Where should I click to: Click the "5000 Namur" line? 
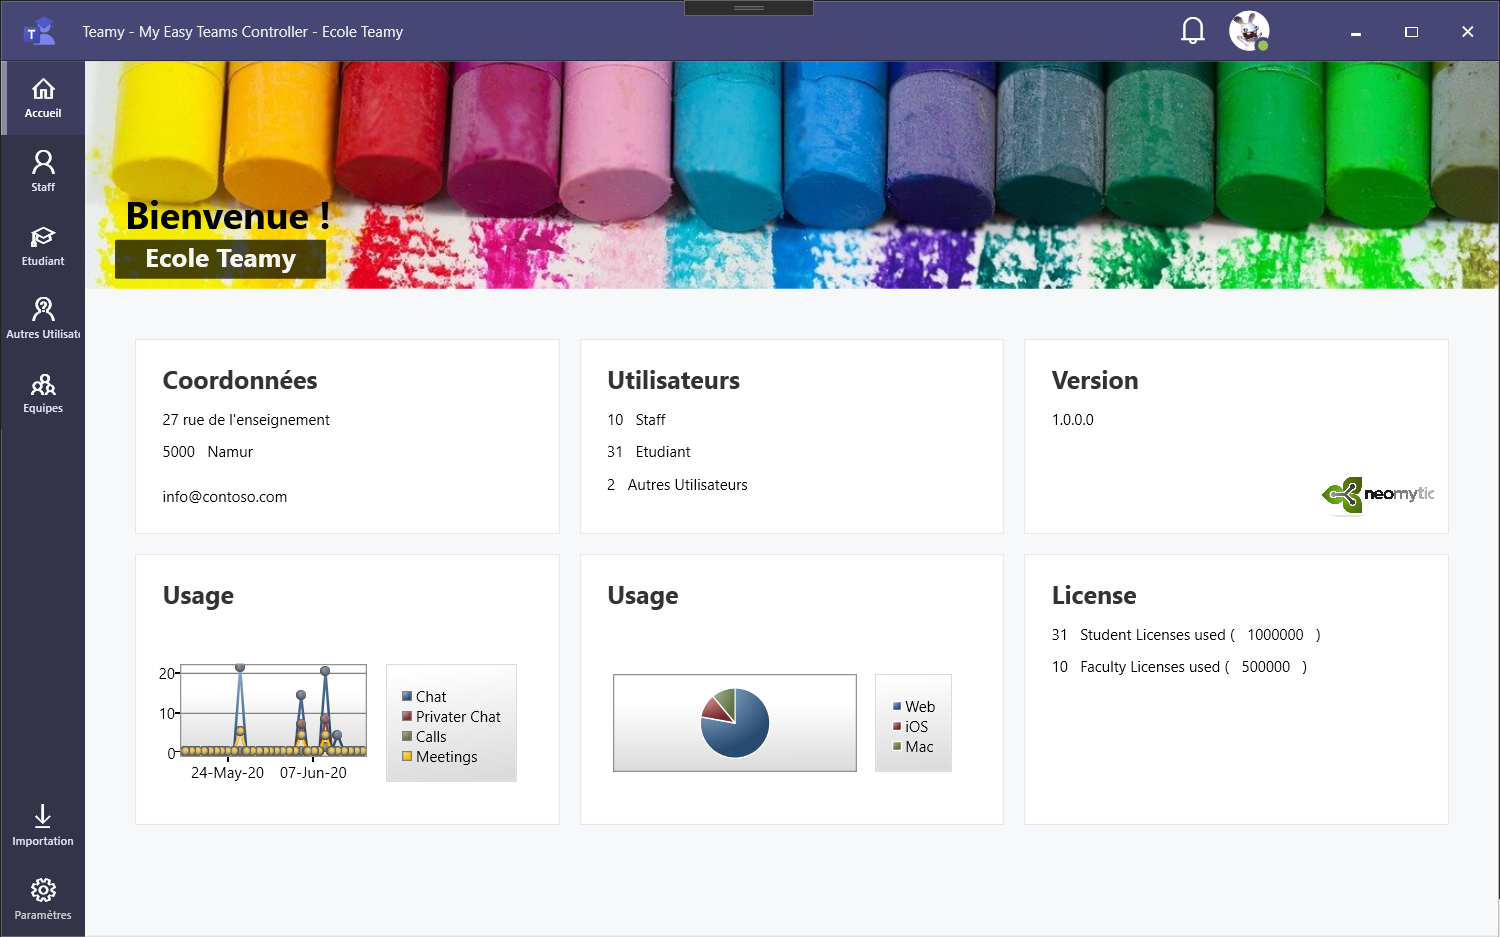click(208, 452)
